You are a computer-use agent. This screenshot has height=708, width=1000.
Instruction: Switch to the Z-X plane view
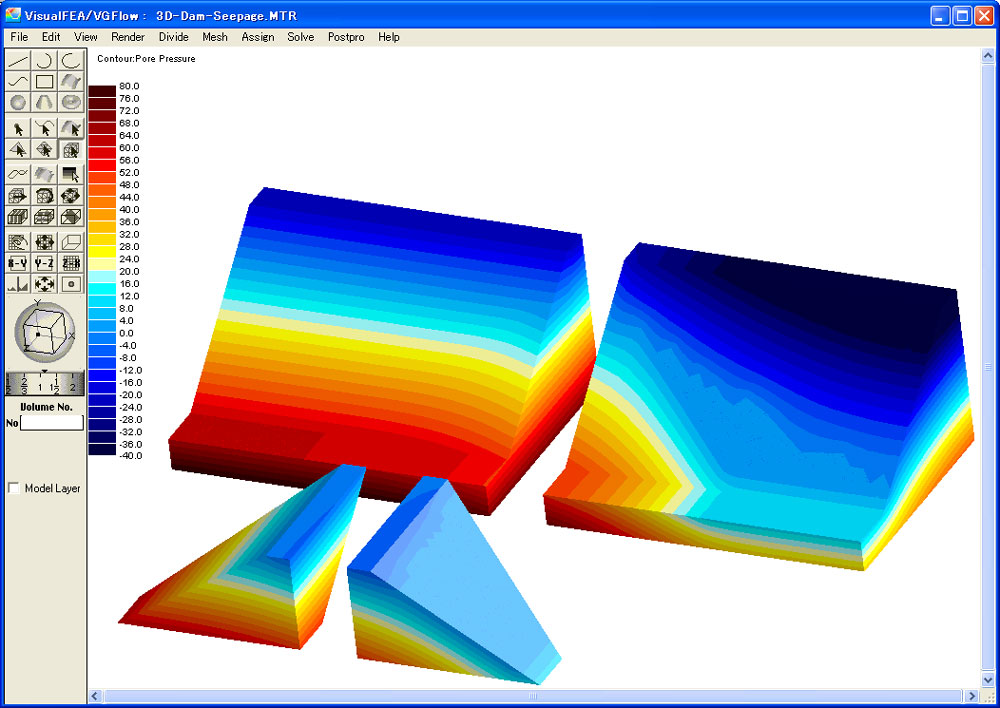tap(71, 263)
